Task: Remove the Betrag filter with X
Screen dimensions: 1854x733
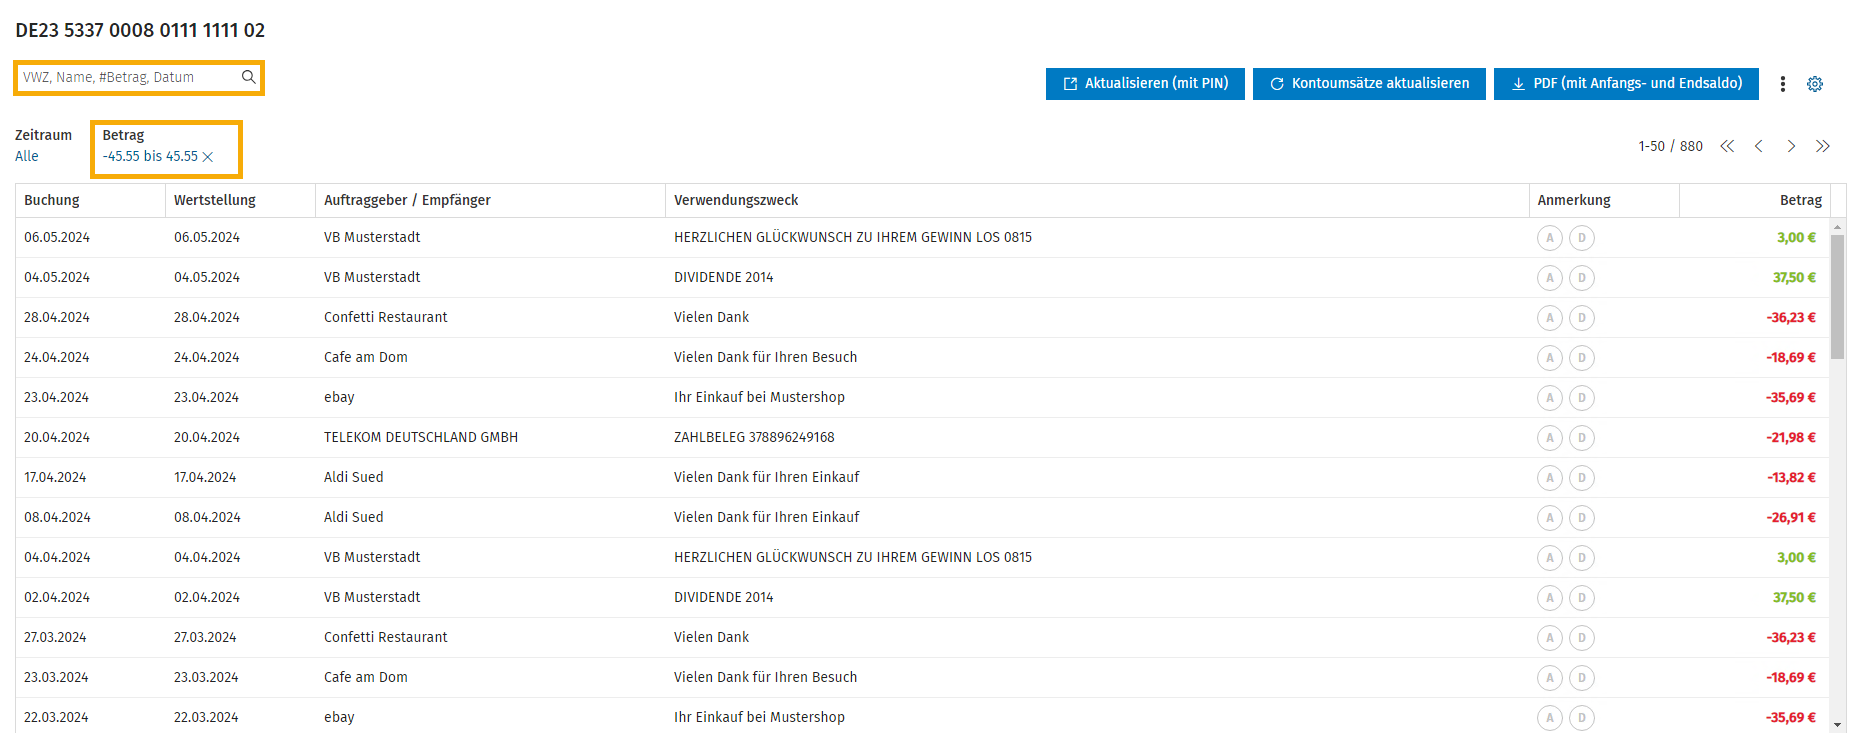Action: coord(208,157)
